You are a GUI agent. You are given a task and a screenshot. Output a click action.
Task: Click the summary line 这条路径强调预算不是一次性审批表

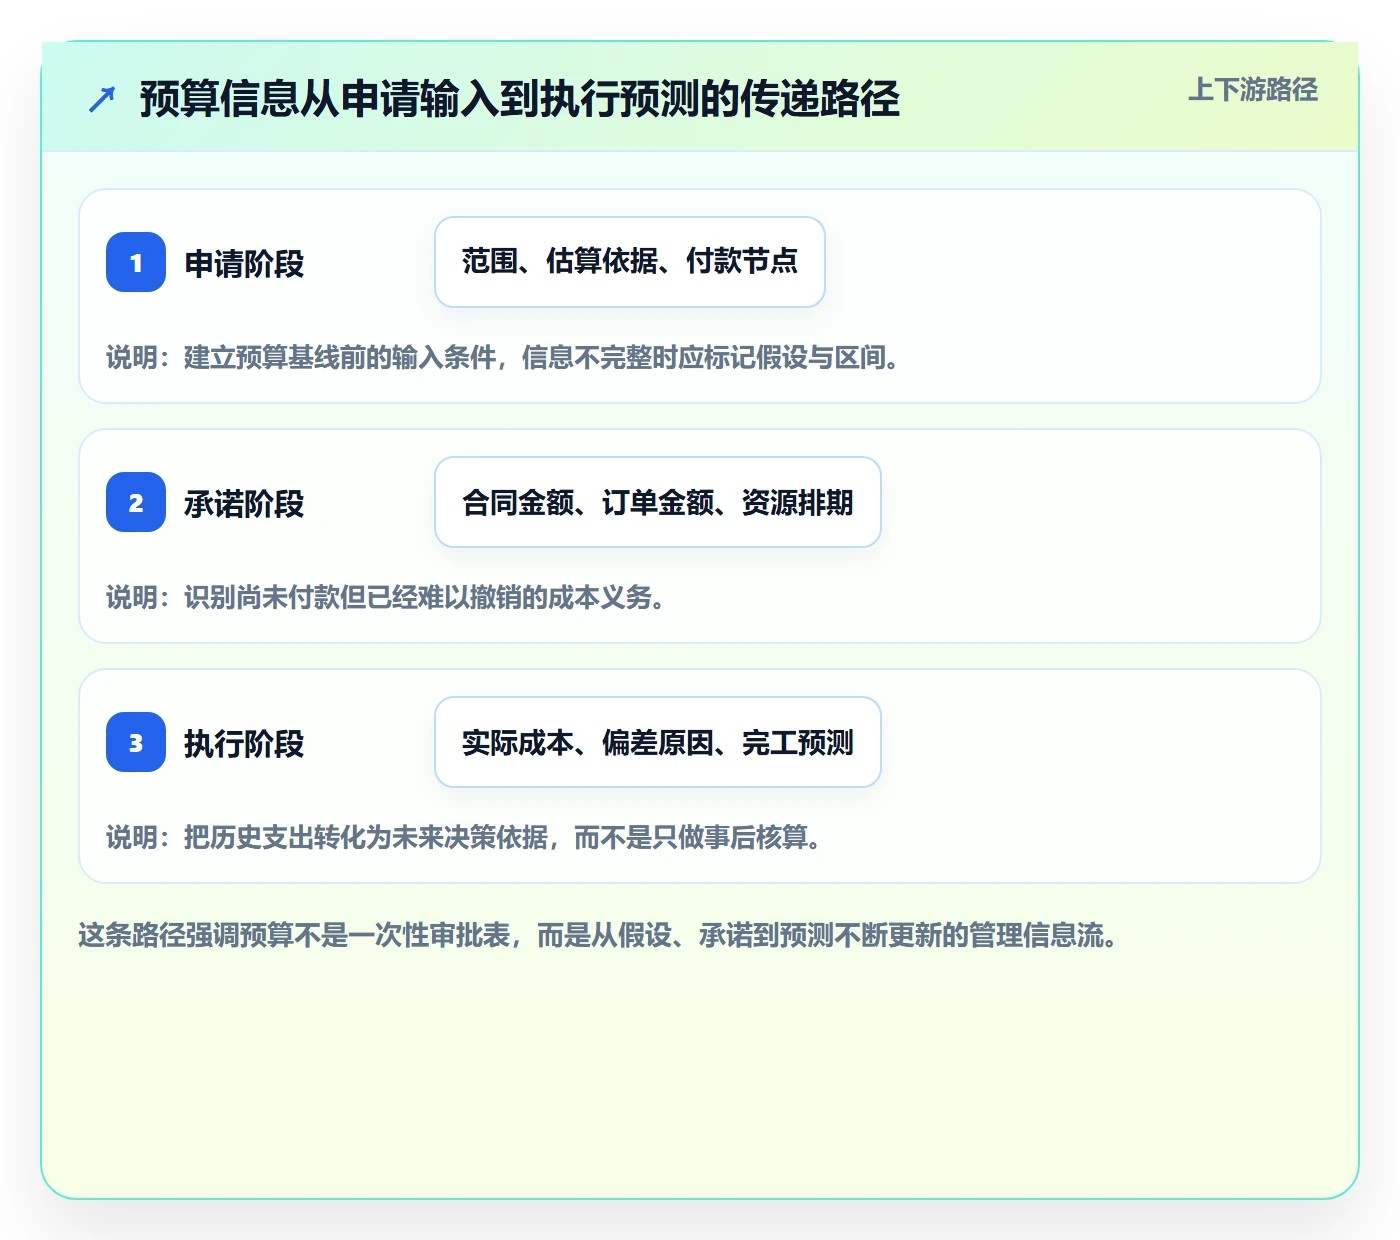598,935
